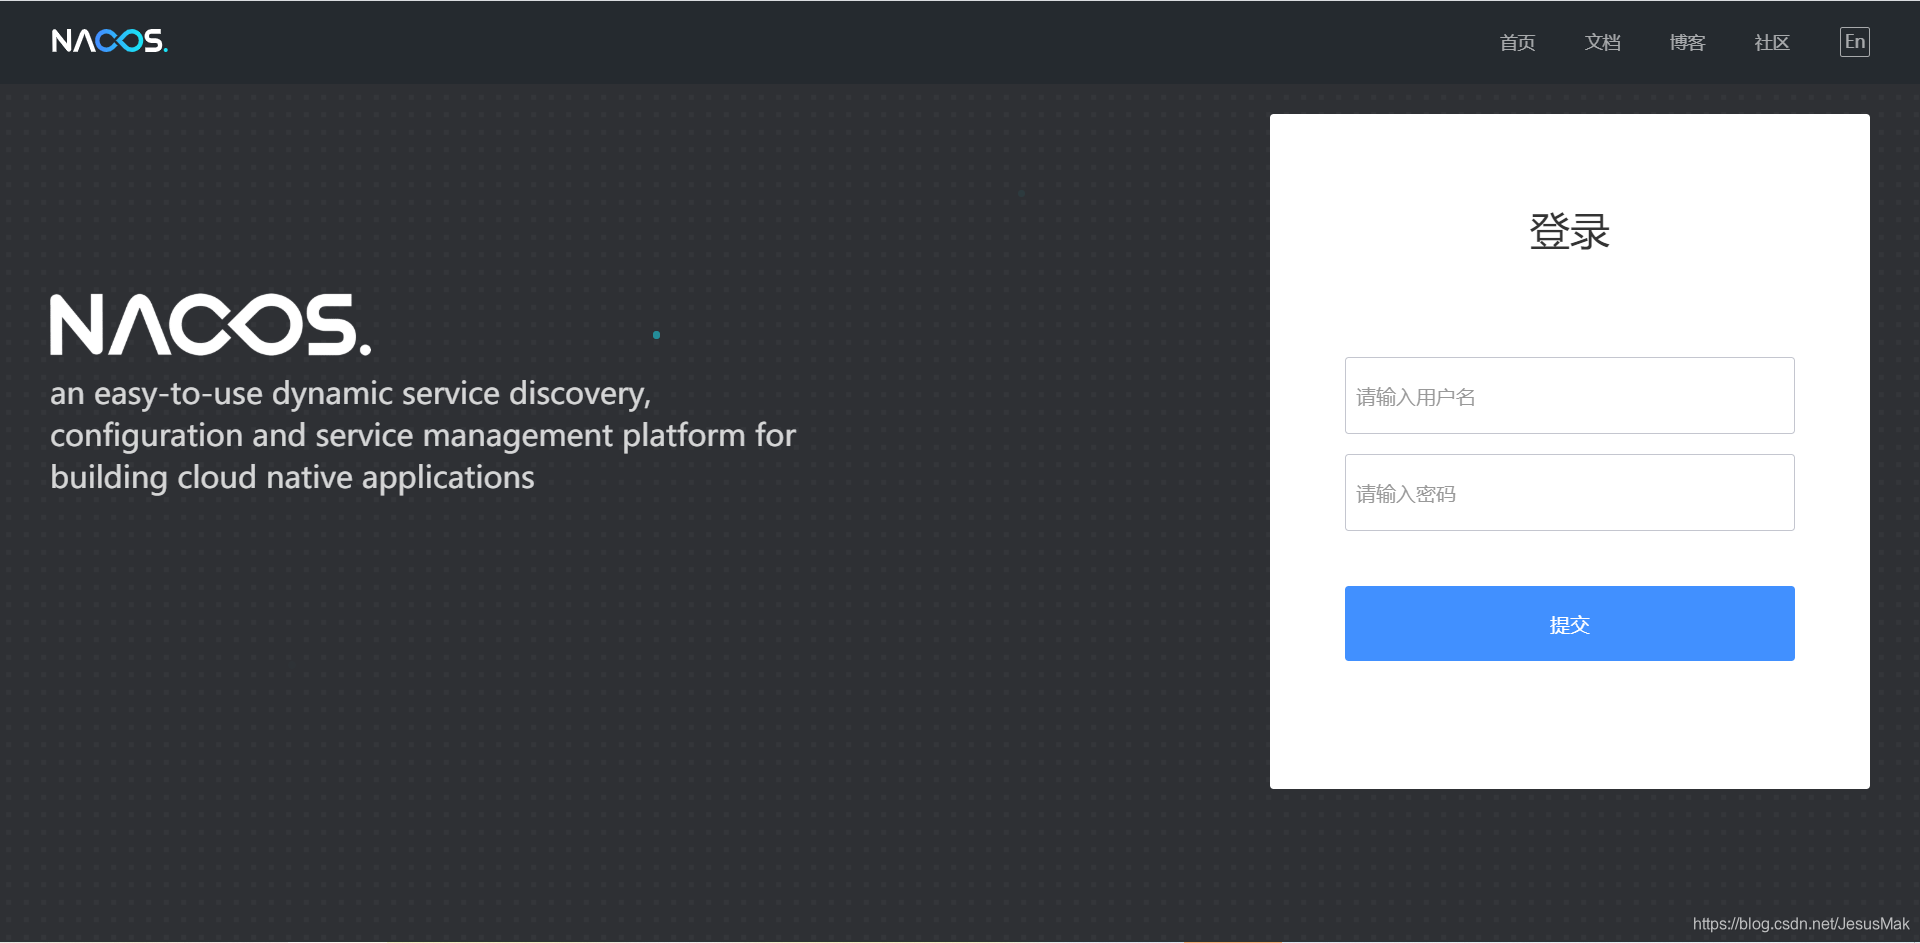Focus the 请输入用户名 username field
Viewport: 1920px width, 943px height.
[1569, 395]
